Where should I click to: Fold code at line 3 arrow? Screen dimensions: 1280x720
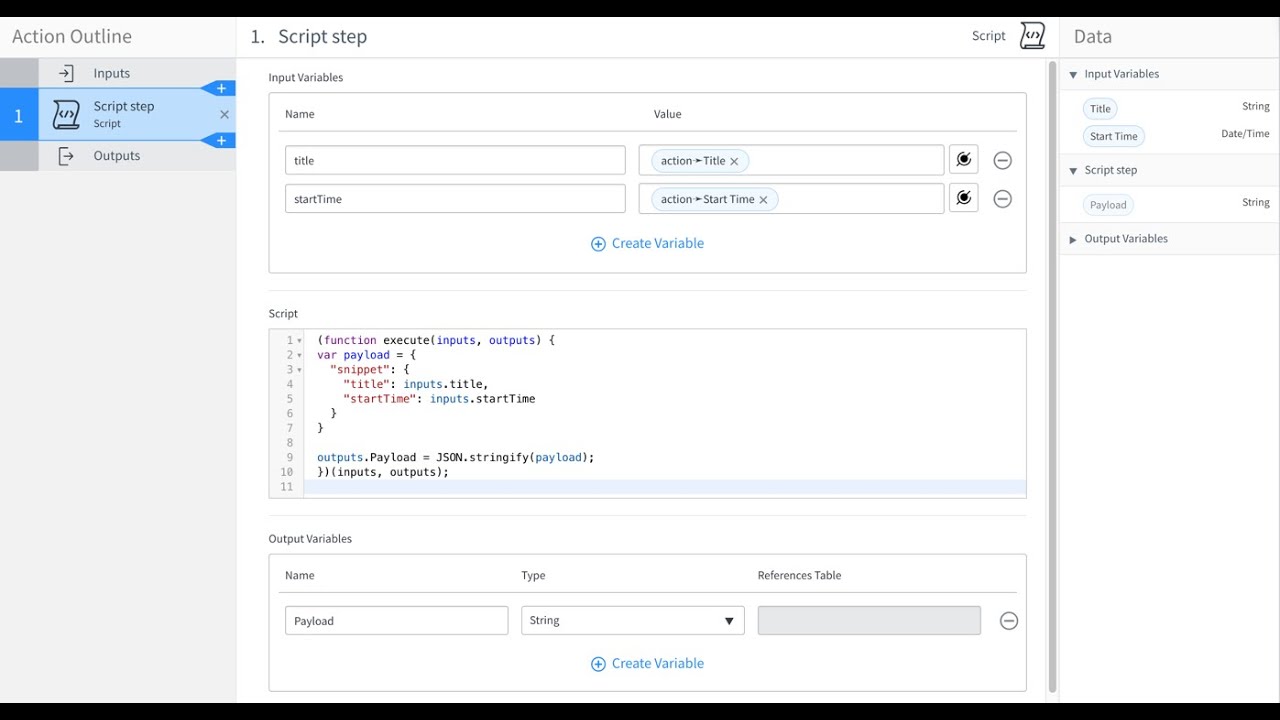300,370
